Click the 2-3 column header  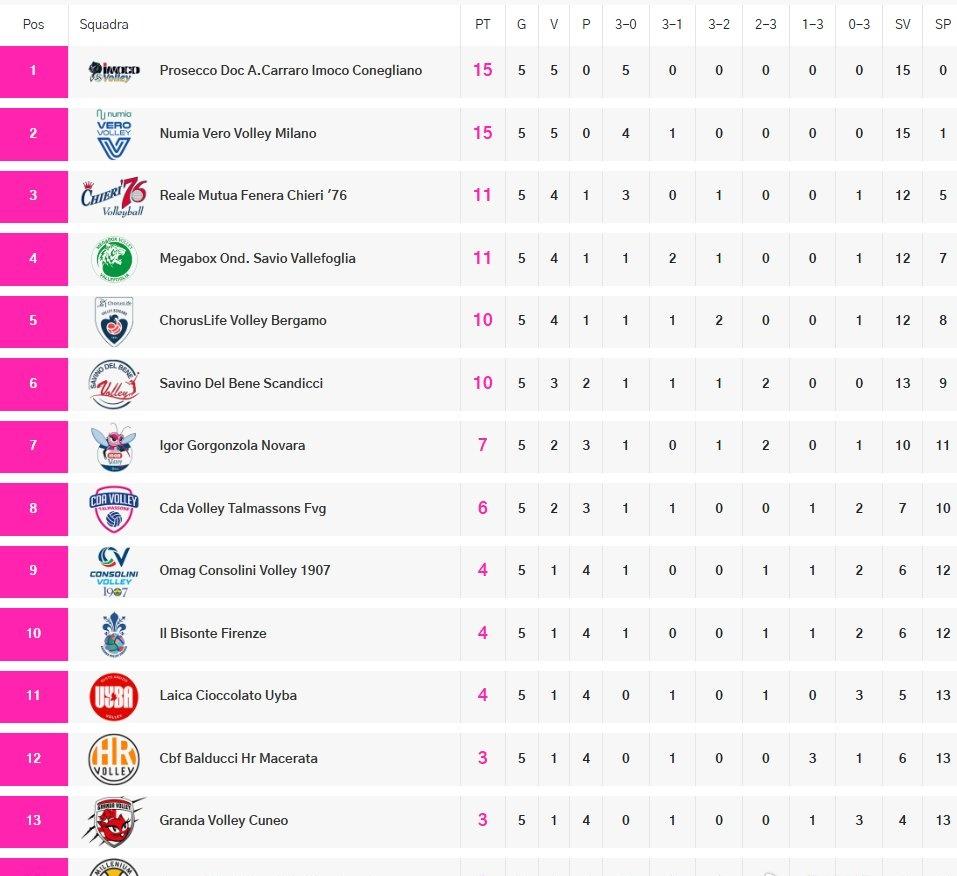(x=766, y=24)
